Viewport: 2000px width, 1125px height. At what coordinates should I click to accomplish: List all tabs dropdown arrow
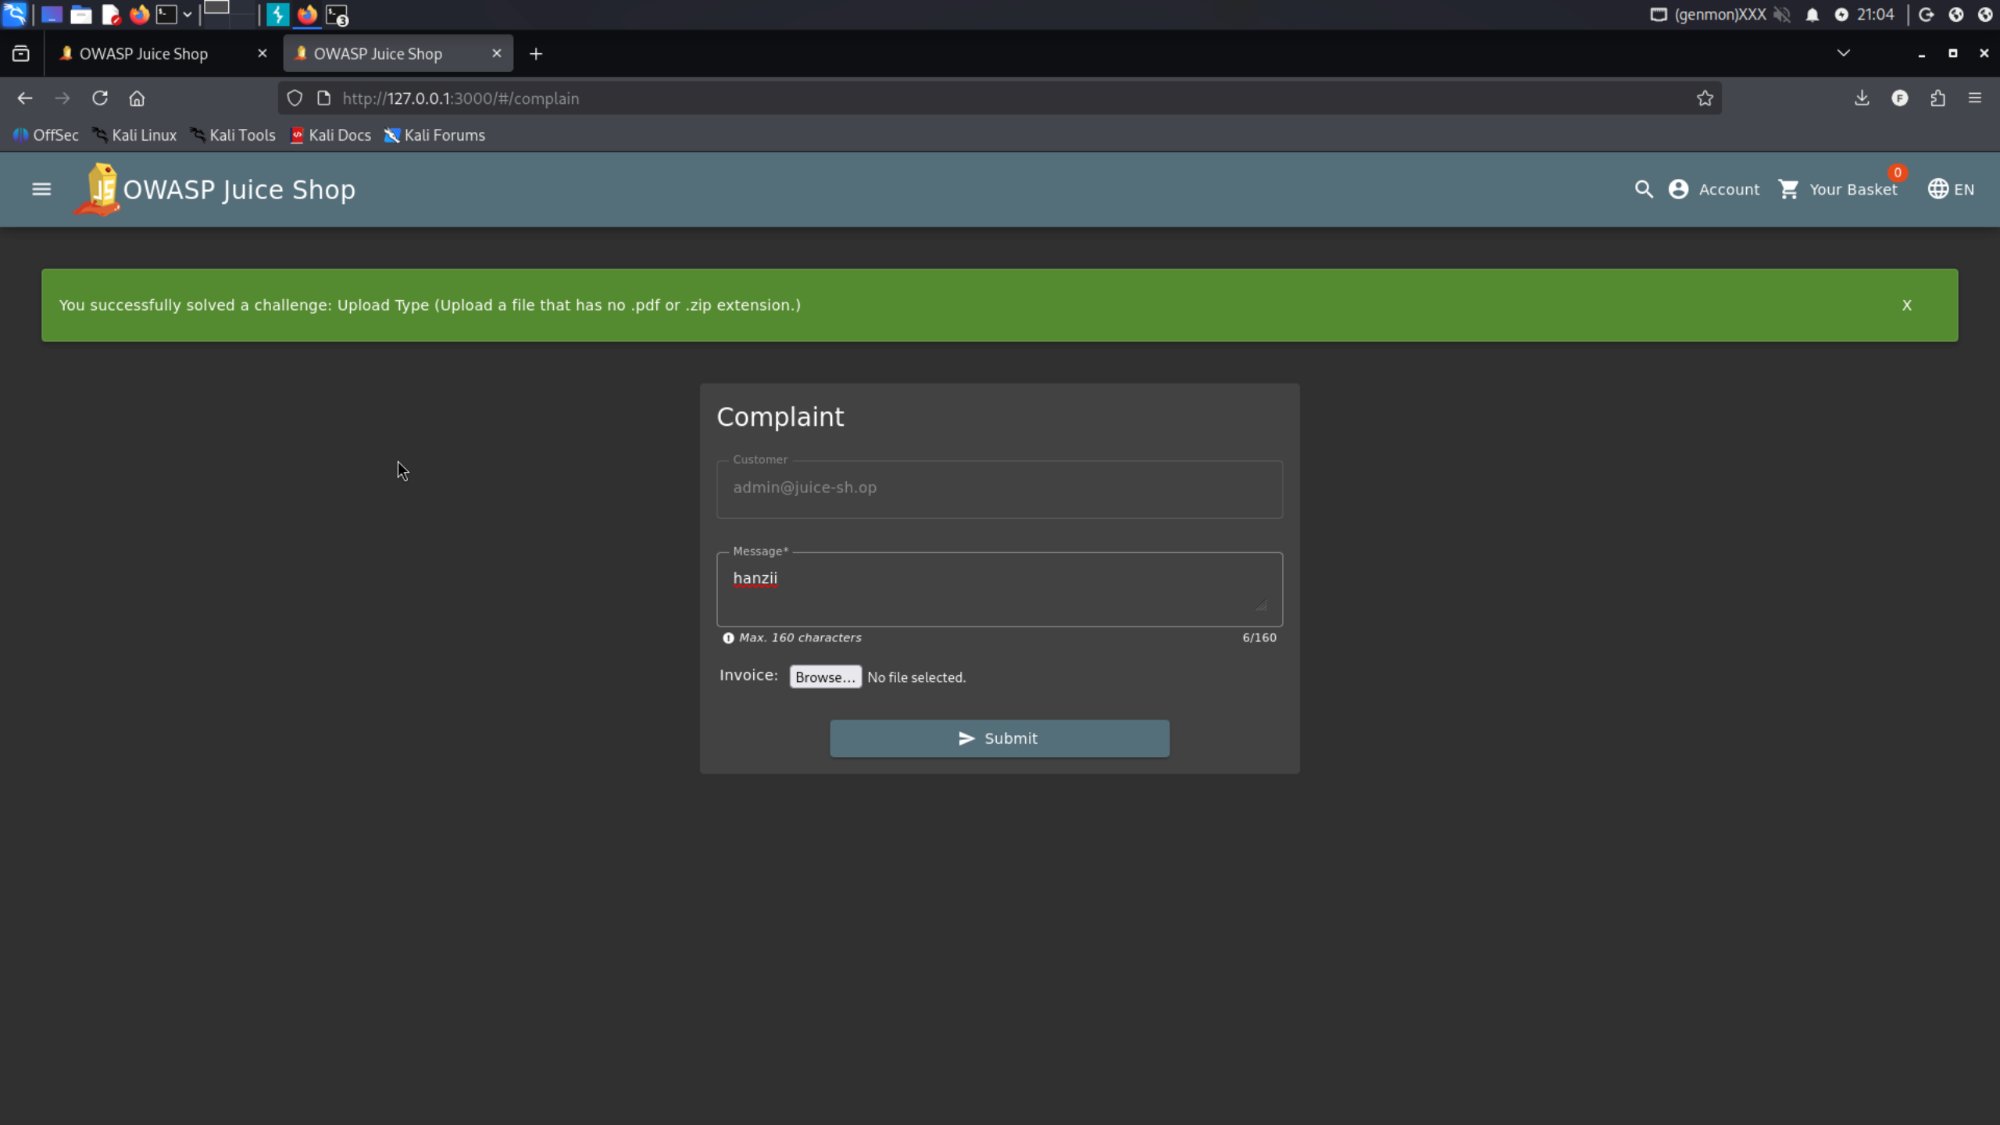[x=1843, y=53]
